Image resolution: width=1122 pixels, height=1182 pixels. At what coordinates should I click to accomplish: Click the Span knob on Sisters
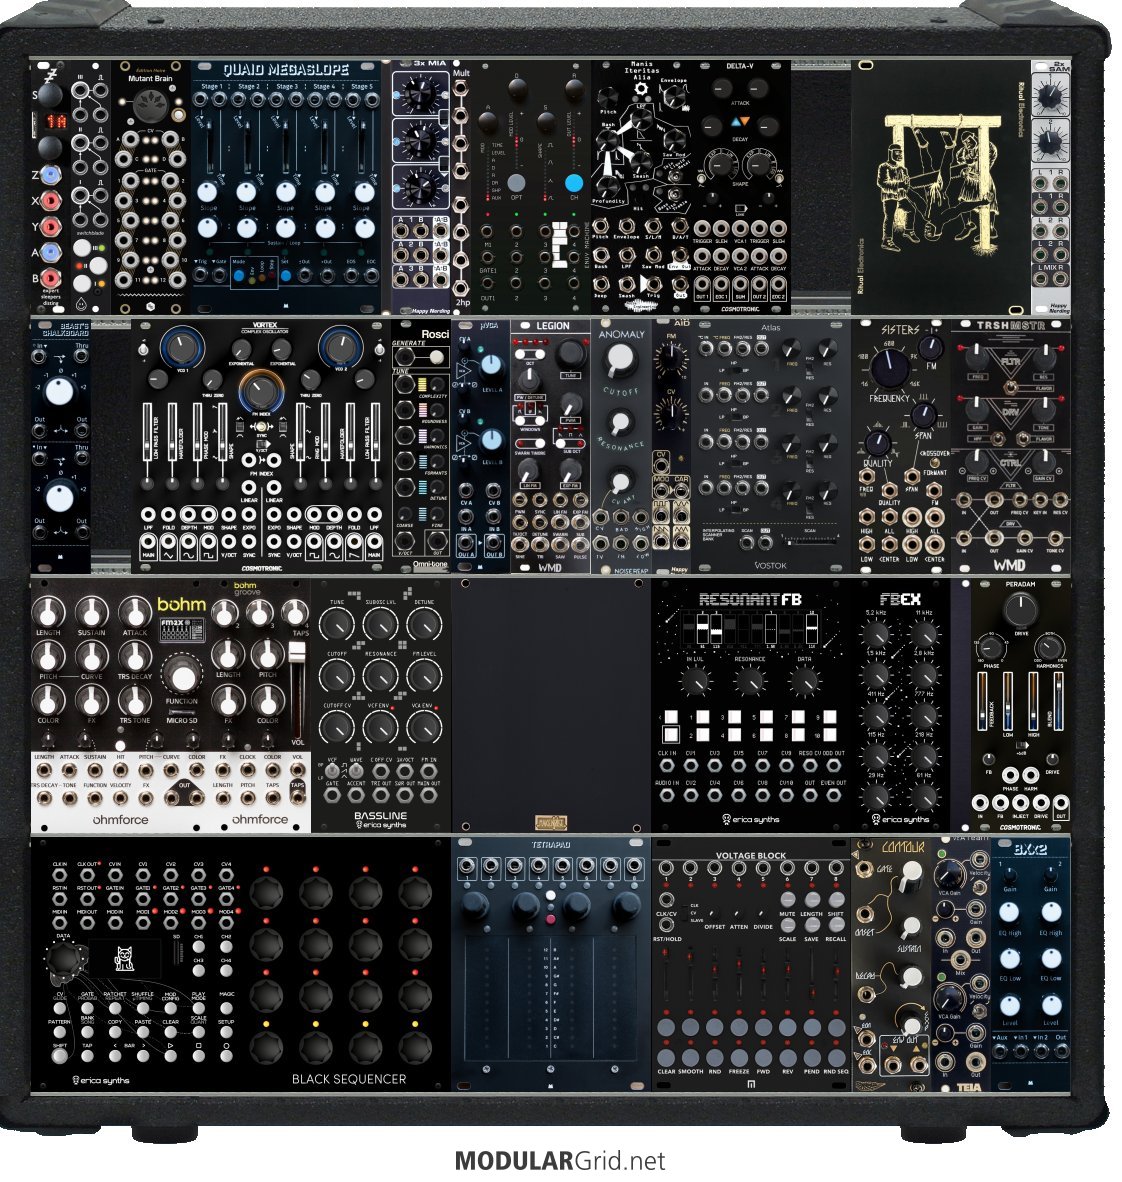(923, 415)
